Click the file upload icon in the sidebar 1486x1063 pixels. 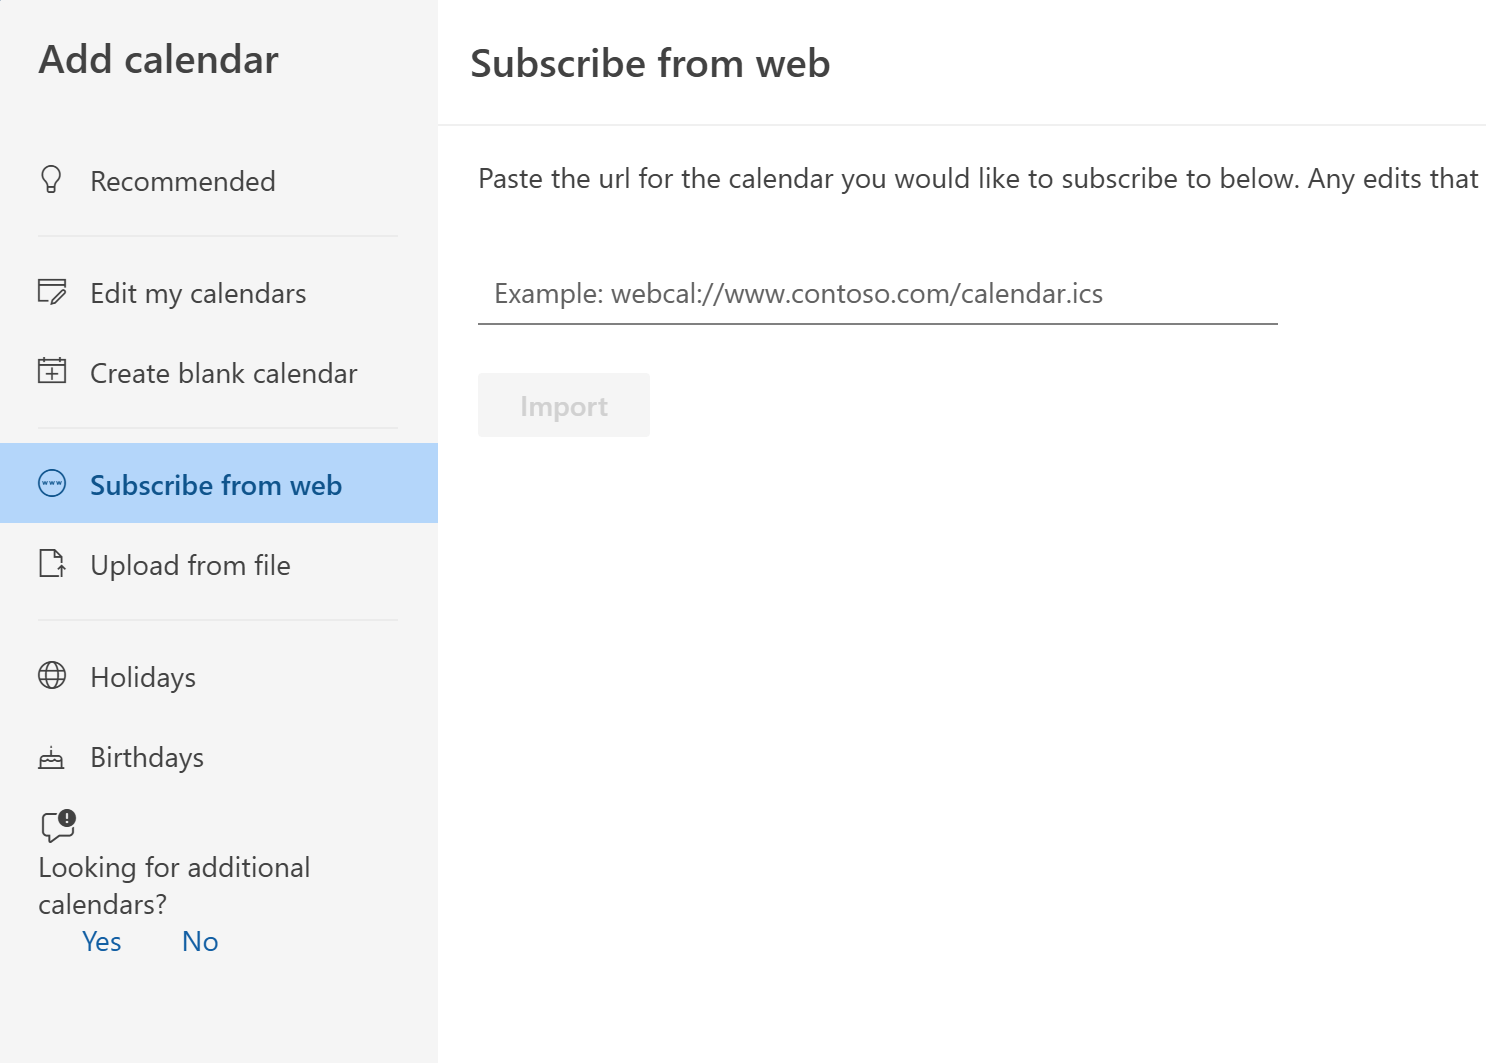click(52, 564)
